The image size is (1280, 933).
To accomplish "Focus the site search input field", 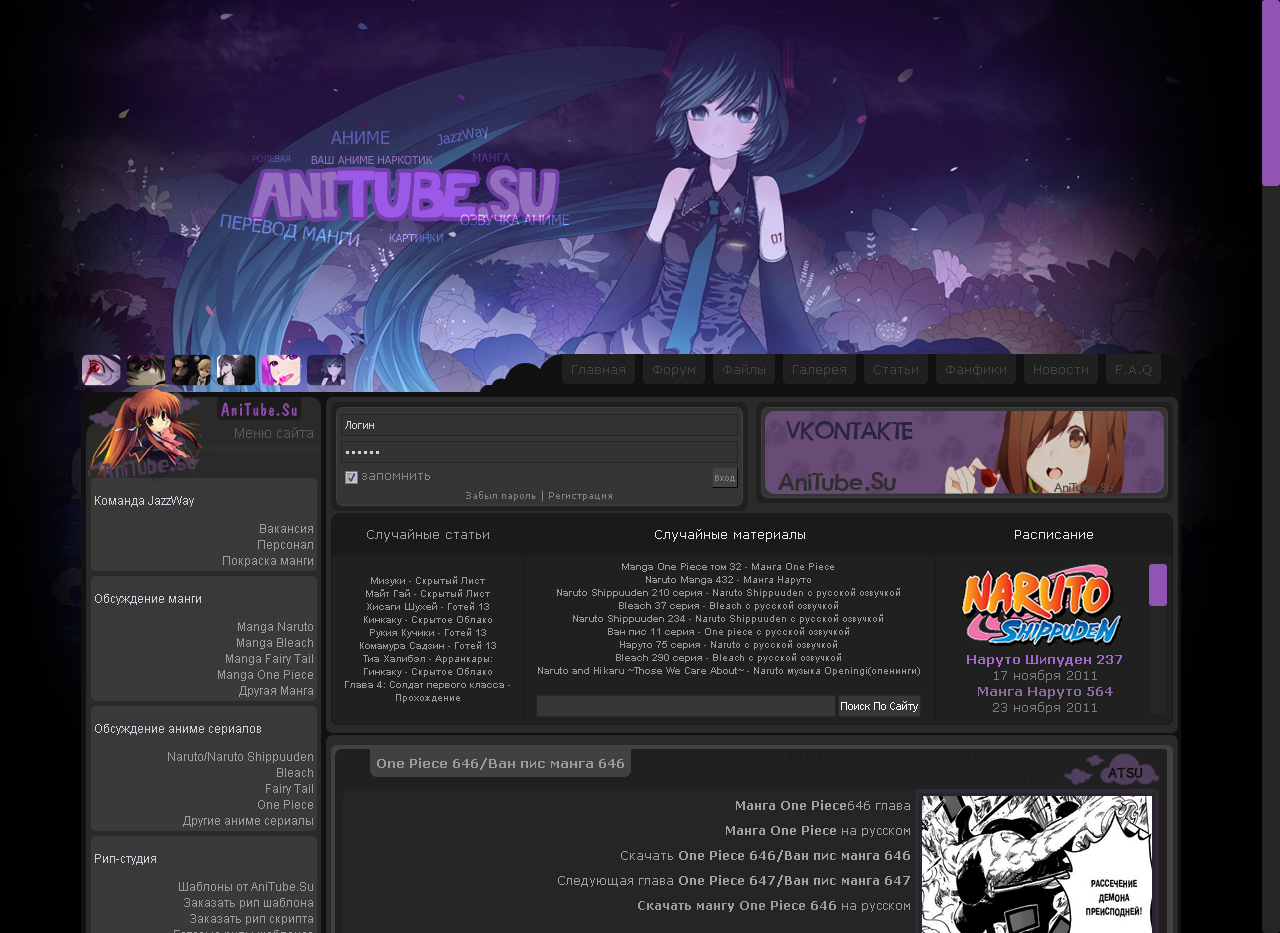I will pyautogui.click(x=686, y=706).
